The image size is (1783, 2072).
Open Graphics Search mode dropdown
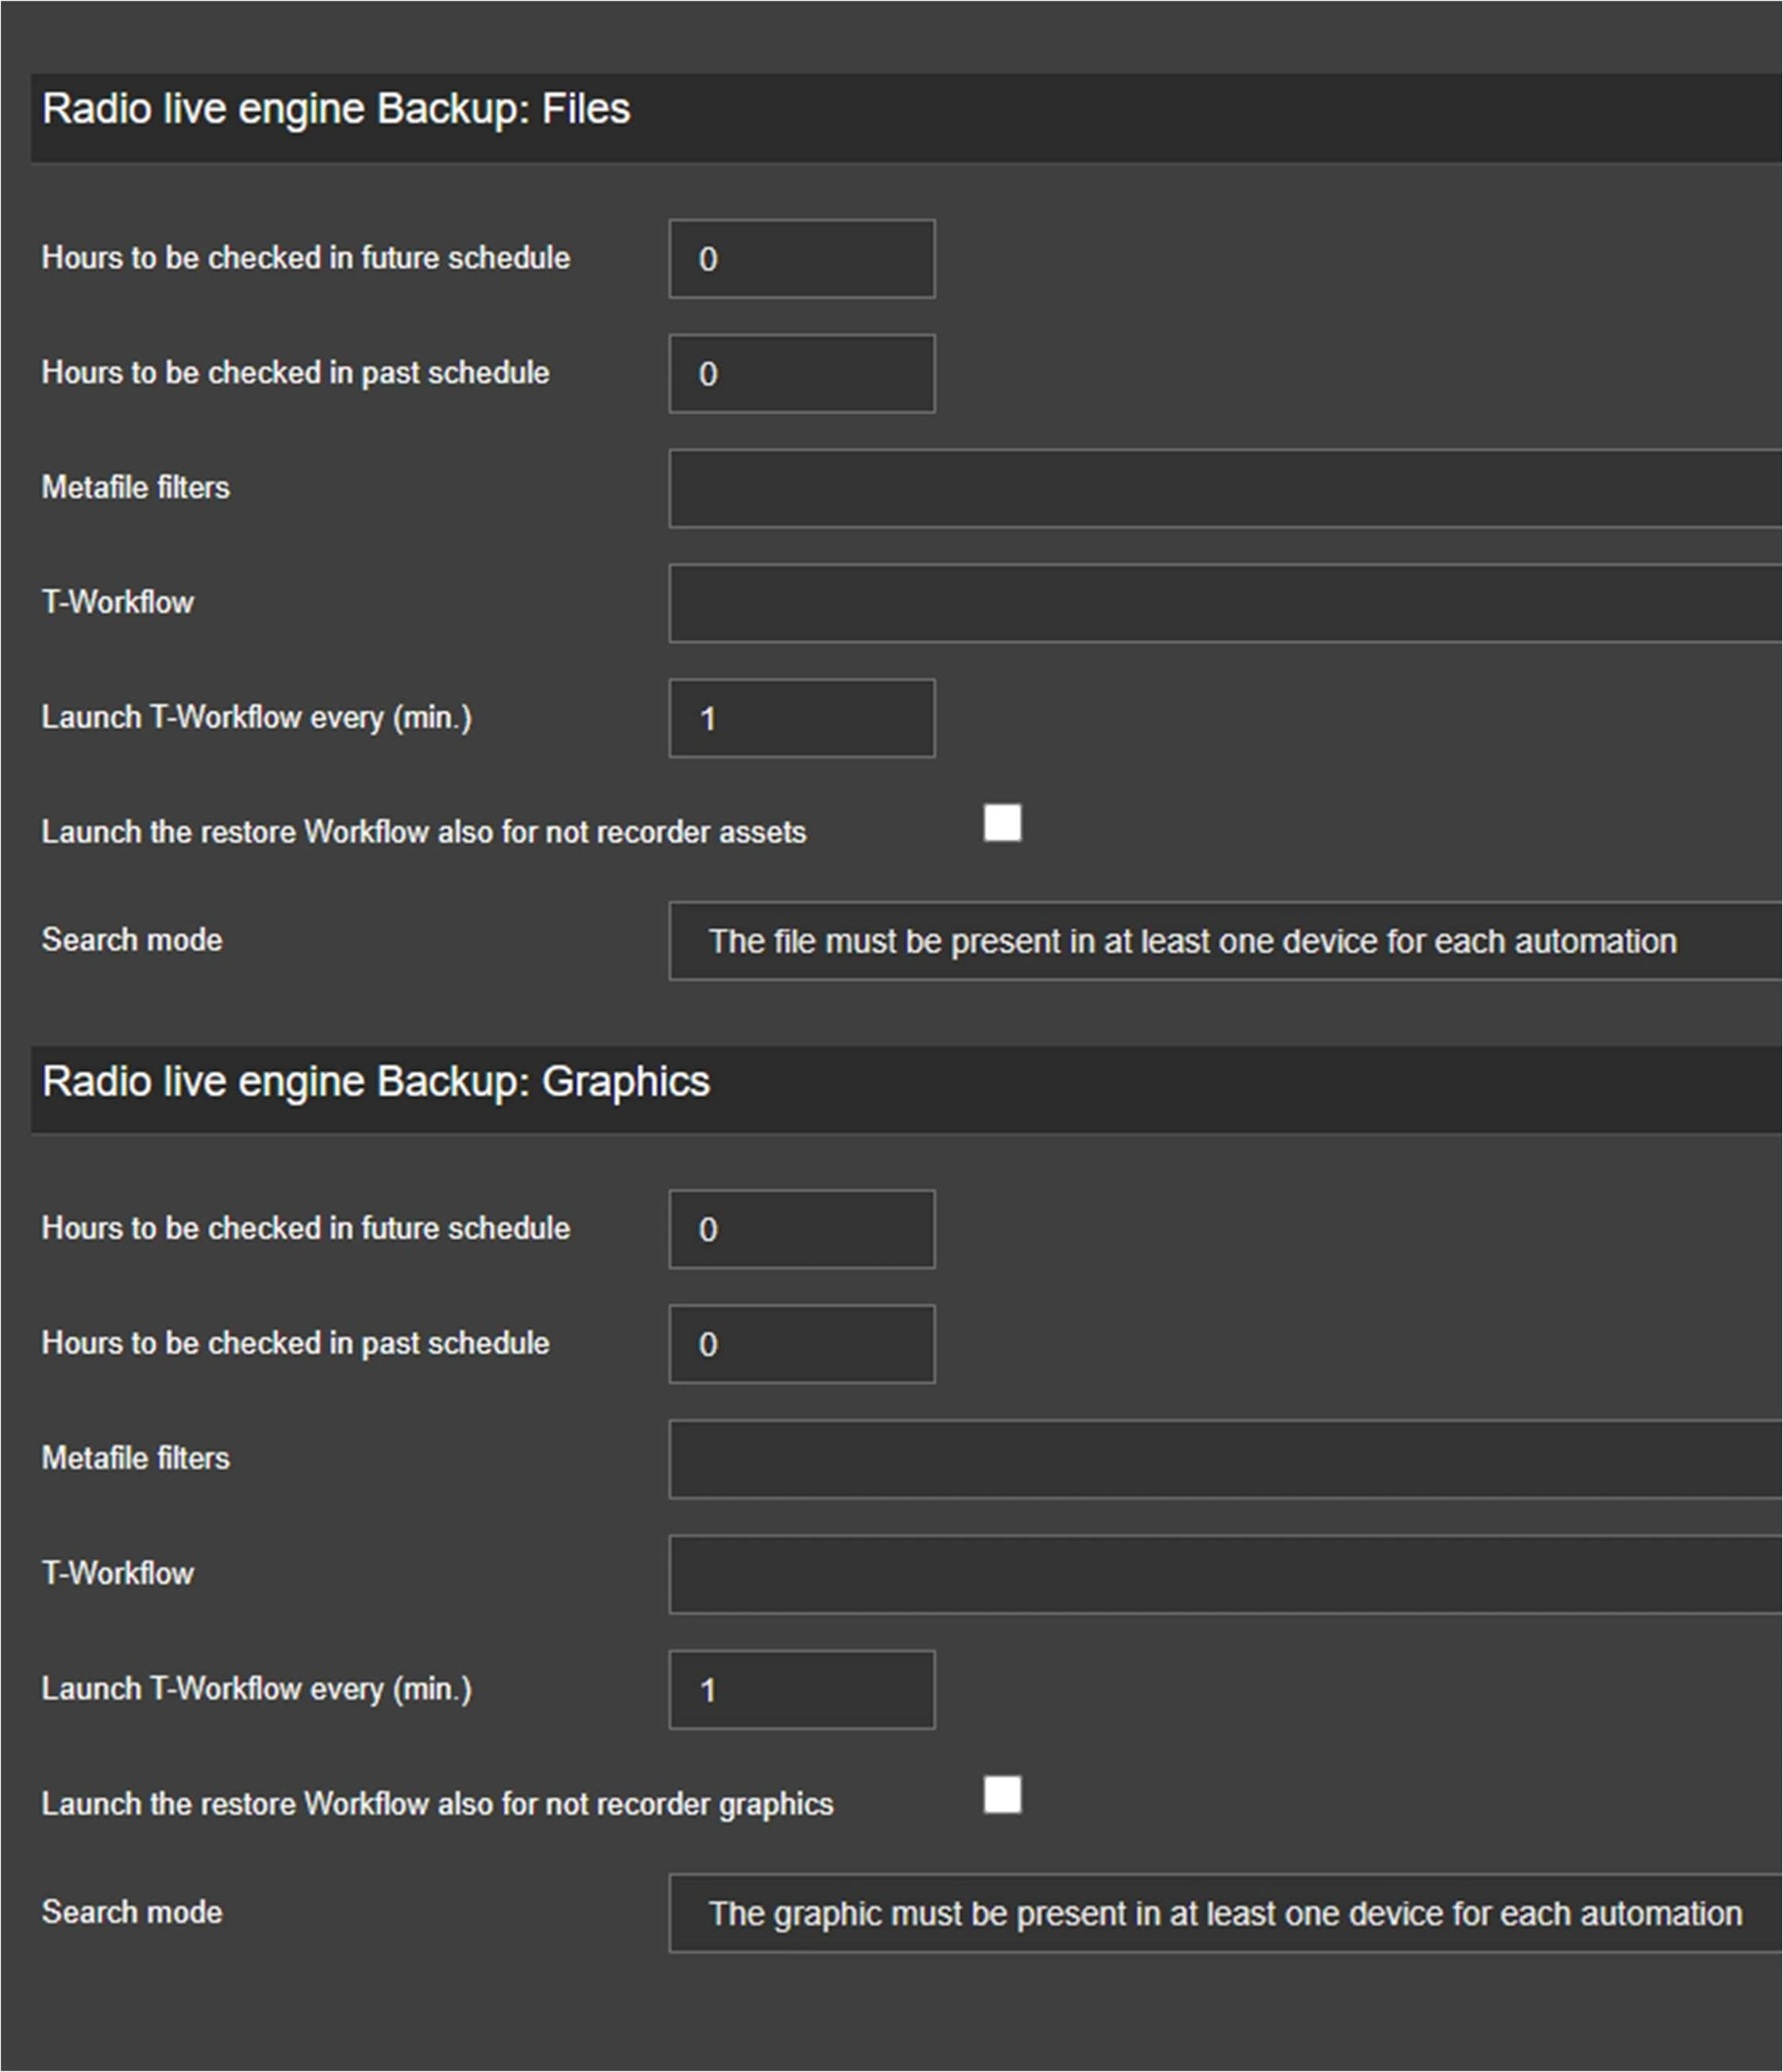pyautogui.click(x=1224, y=1913)
